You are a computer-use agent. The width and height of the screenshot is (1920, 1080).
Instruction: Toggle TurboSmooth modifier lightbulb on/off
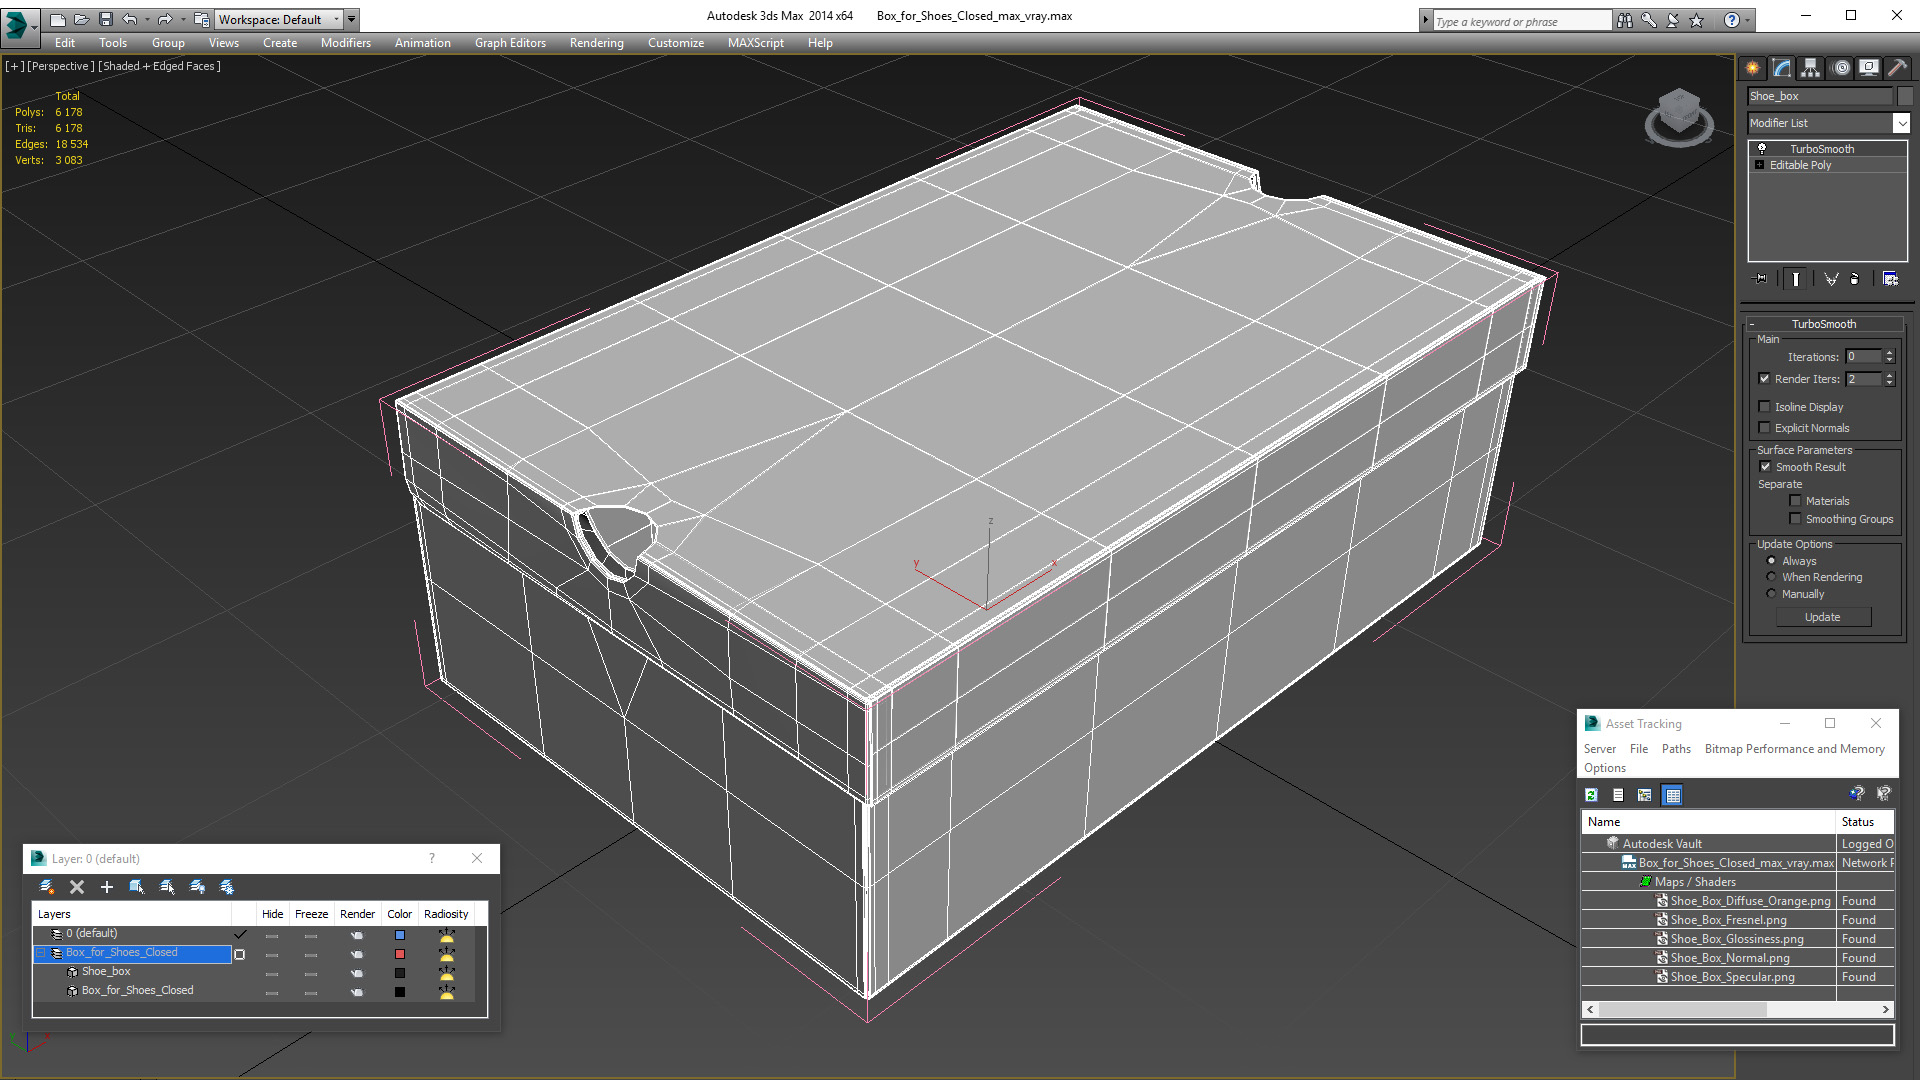coord(1762,148)
